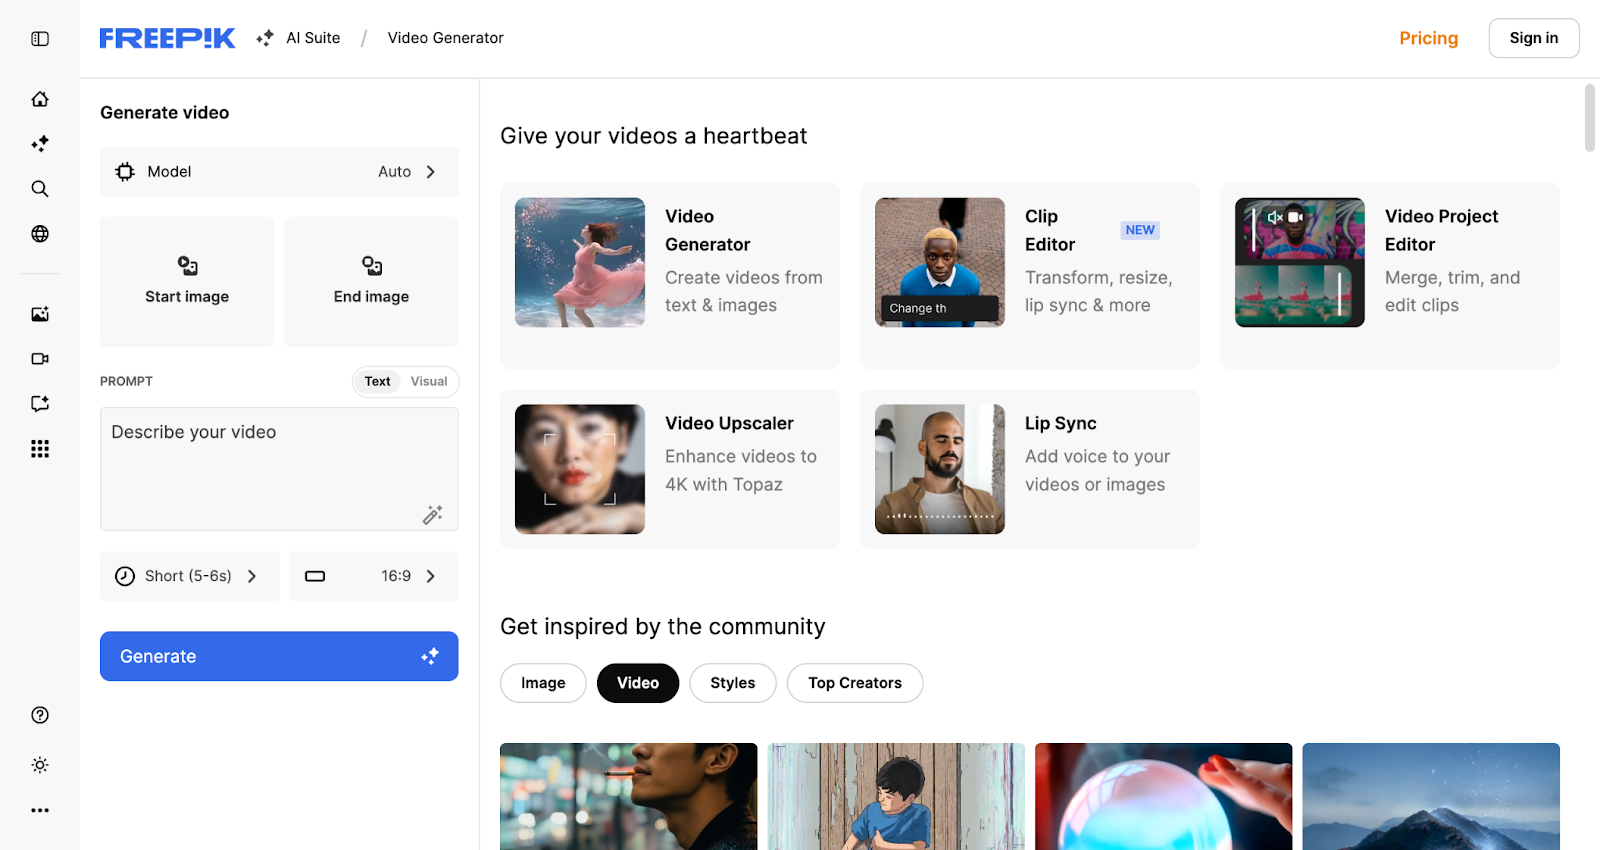Toggle the sidebar panel icon
Image resolution: width=1600 pixels, height=850 pixels.
coord(40,39)
